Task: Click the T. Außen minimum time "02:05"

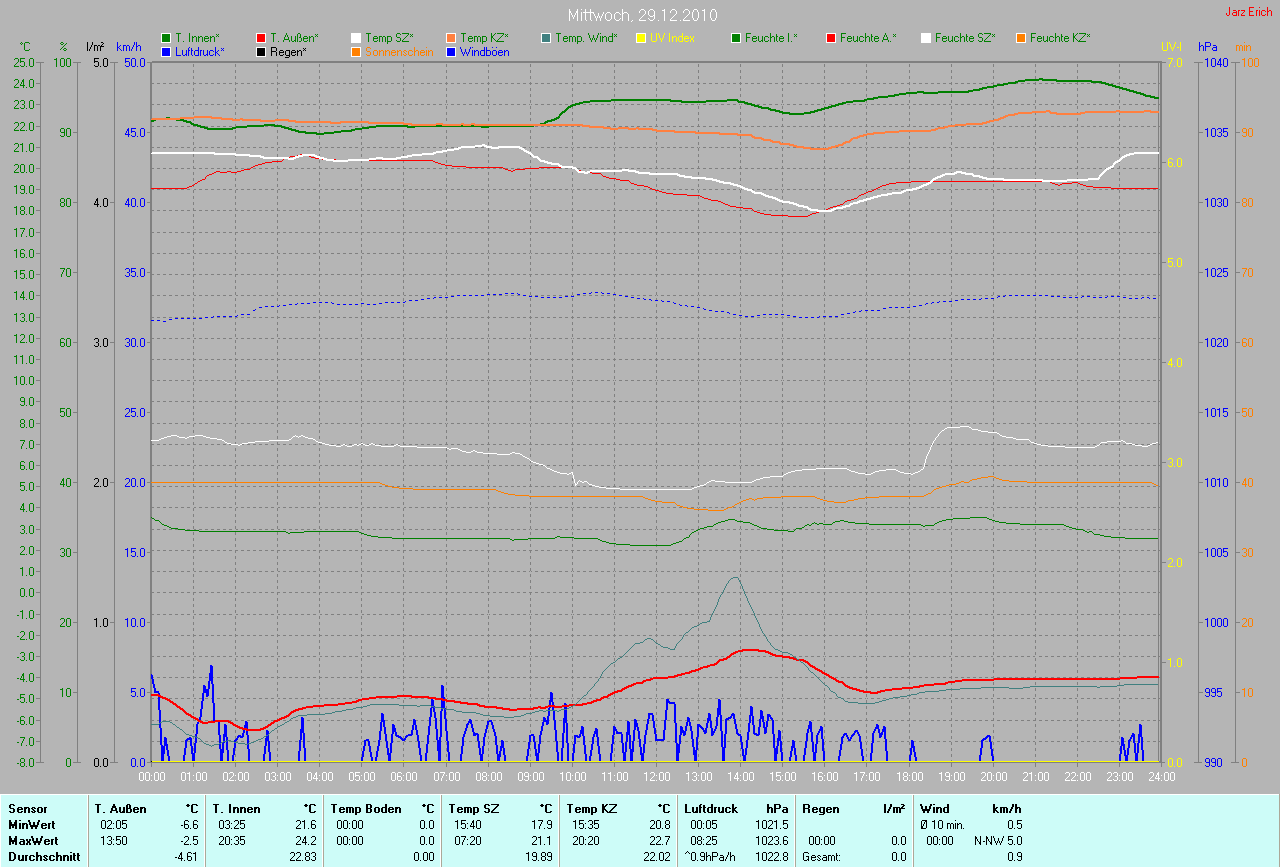Action: pos(115,825)
